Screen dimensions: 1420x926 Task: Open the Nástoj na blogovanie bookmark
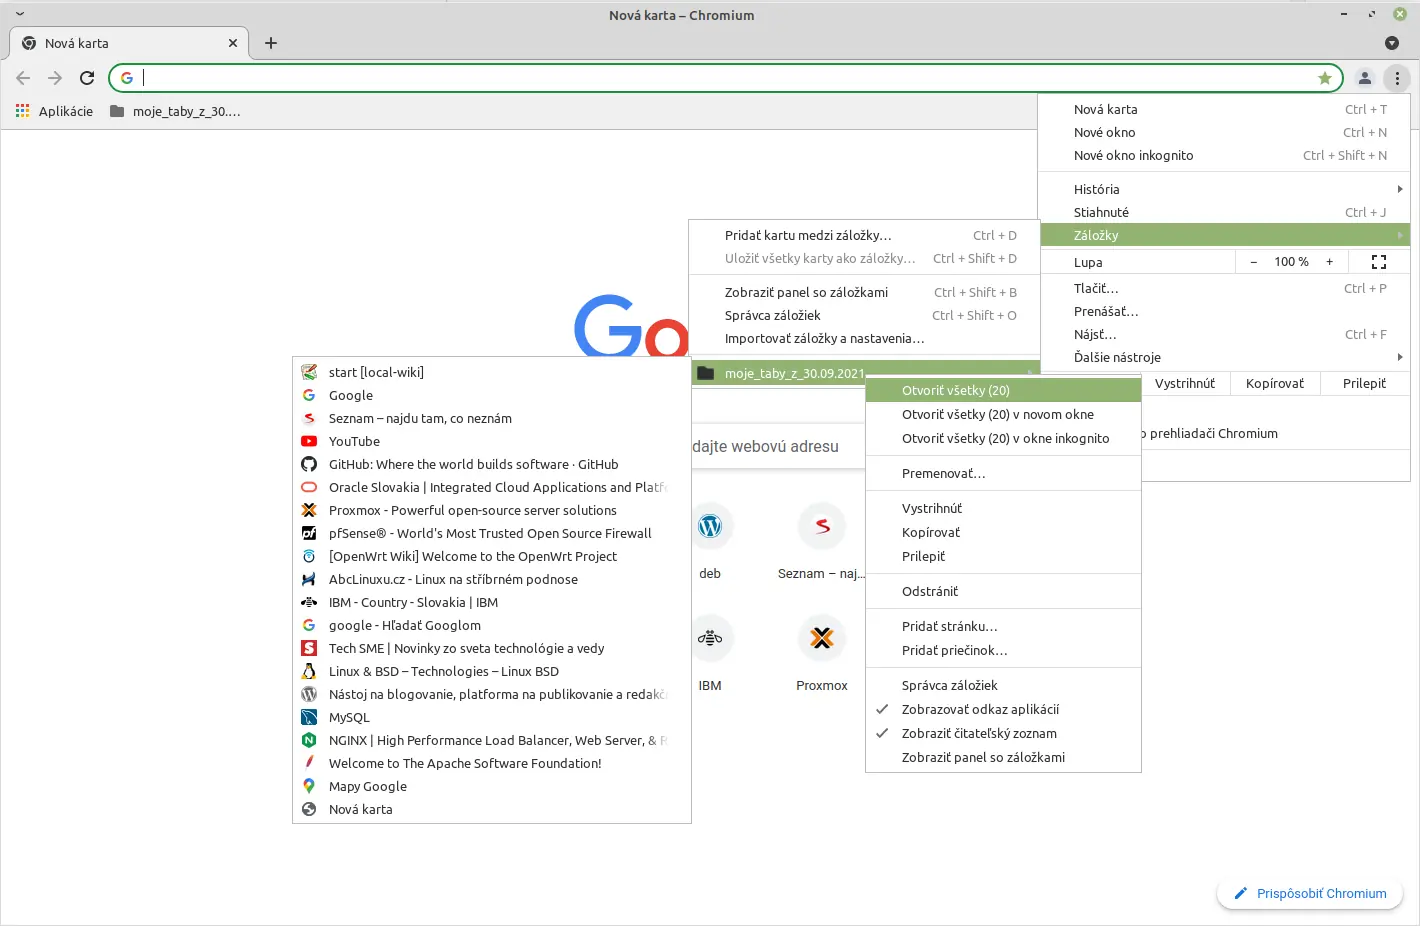click(492, 694)
